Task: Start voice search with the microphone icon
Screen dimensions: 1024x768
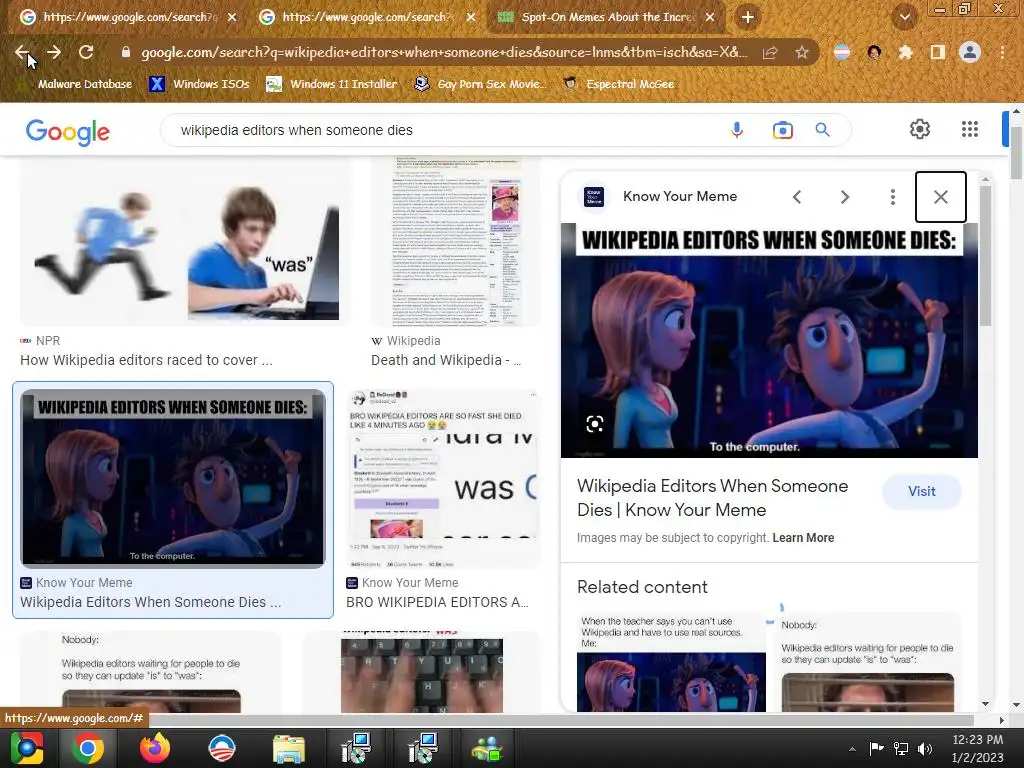Action: (737, 130)
